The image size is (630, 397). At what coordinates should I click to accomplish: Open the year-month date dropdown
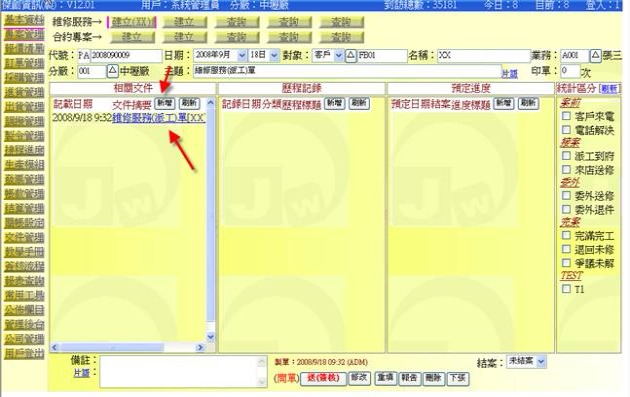tap(220, 55)
